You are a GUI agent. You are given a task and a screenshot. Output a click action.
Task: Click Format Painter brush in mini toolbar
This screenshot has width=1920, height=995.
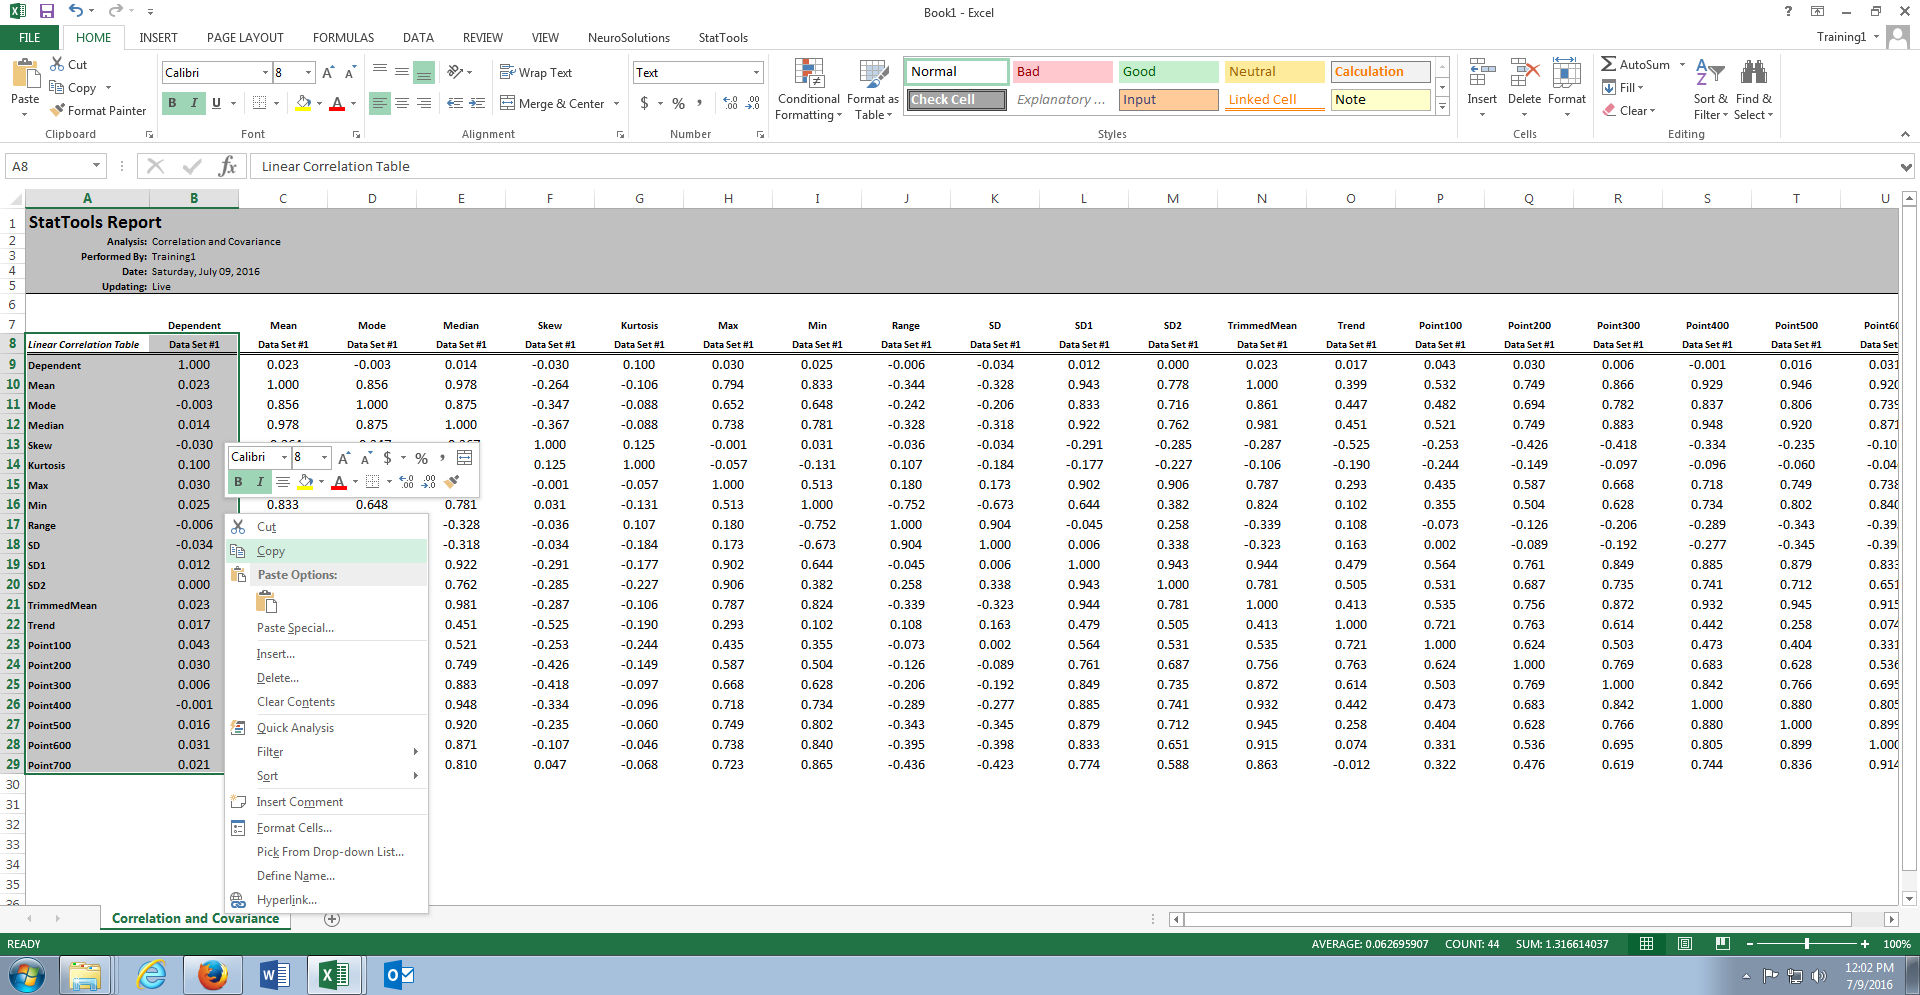(x=452, y=482)
